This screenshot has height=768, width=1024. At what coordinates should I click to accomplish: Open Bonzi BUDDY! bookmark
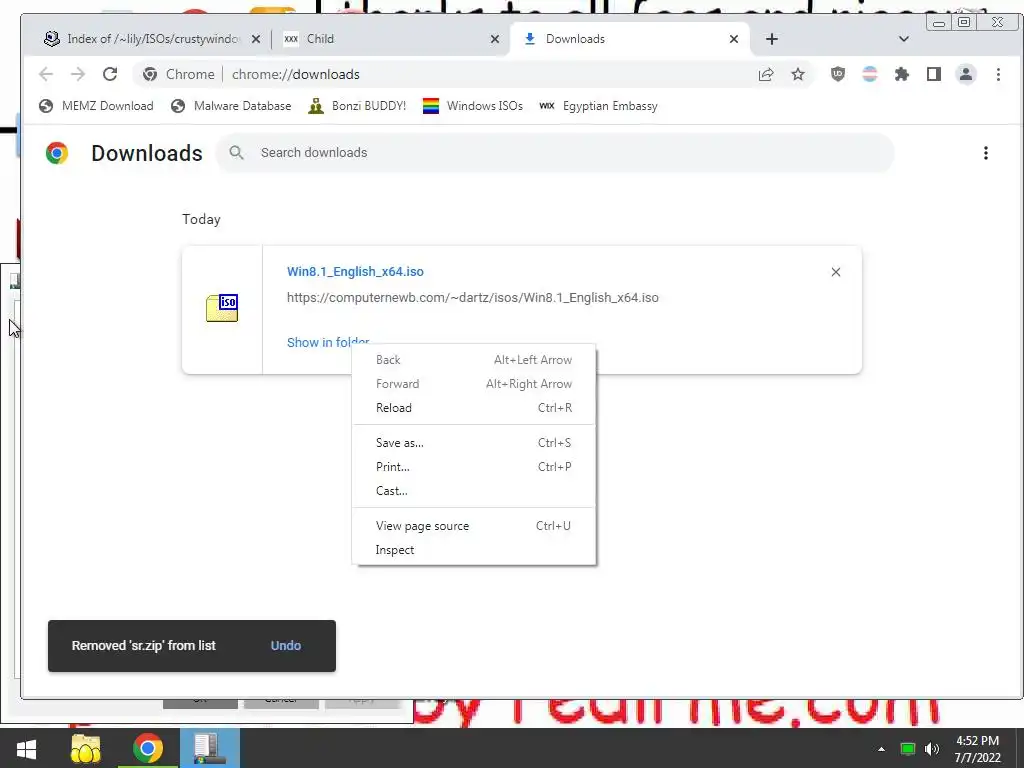coord(357,106)
